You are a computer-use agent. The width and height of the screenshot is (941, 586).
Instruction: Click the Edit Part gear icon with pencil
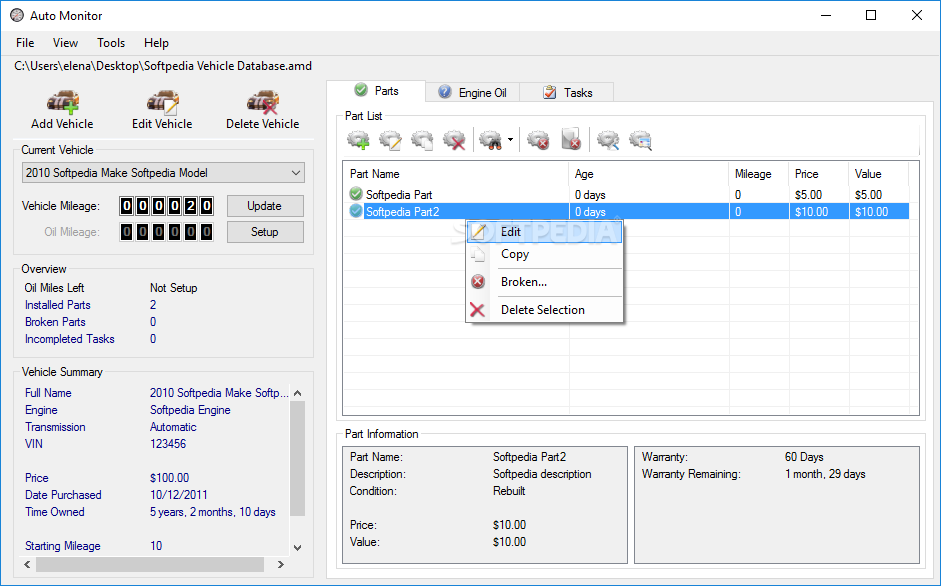391,140
